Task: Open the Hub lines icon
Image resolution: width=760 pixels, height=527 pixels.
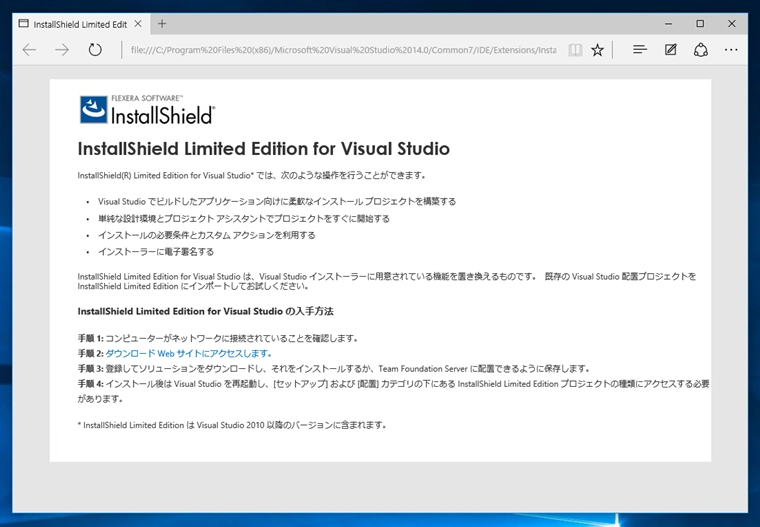Action: coord(640,49)
